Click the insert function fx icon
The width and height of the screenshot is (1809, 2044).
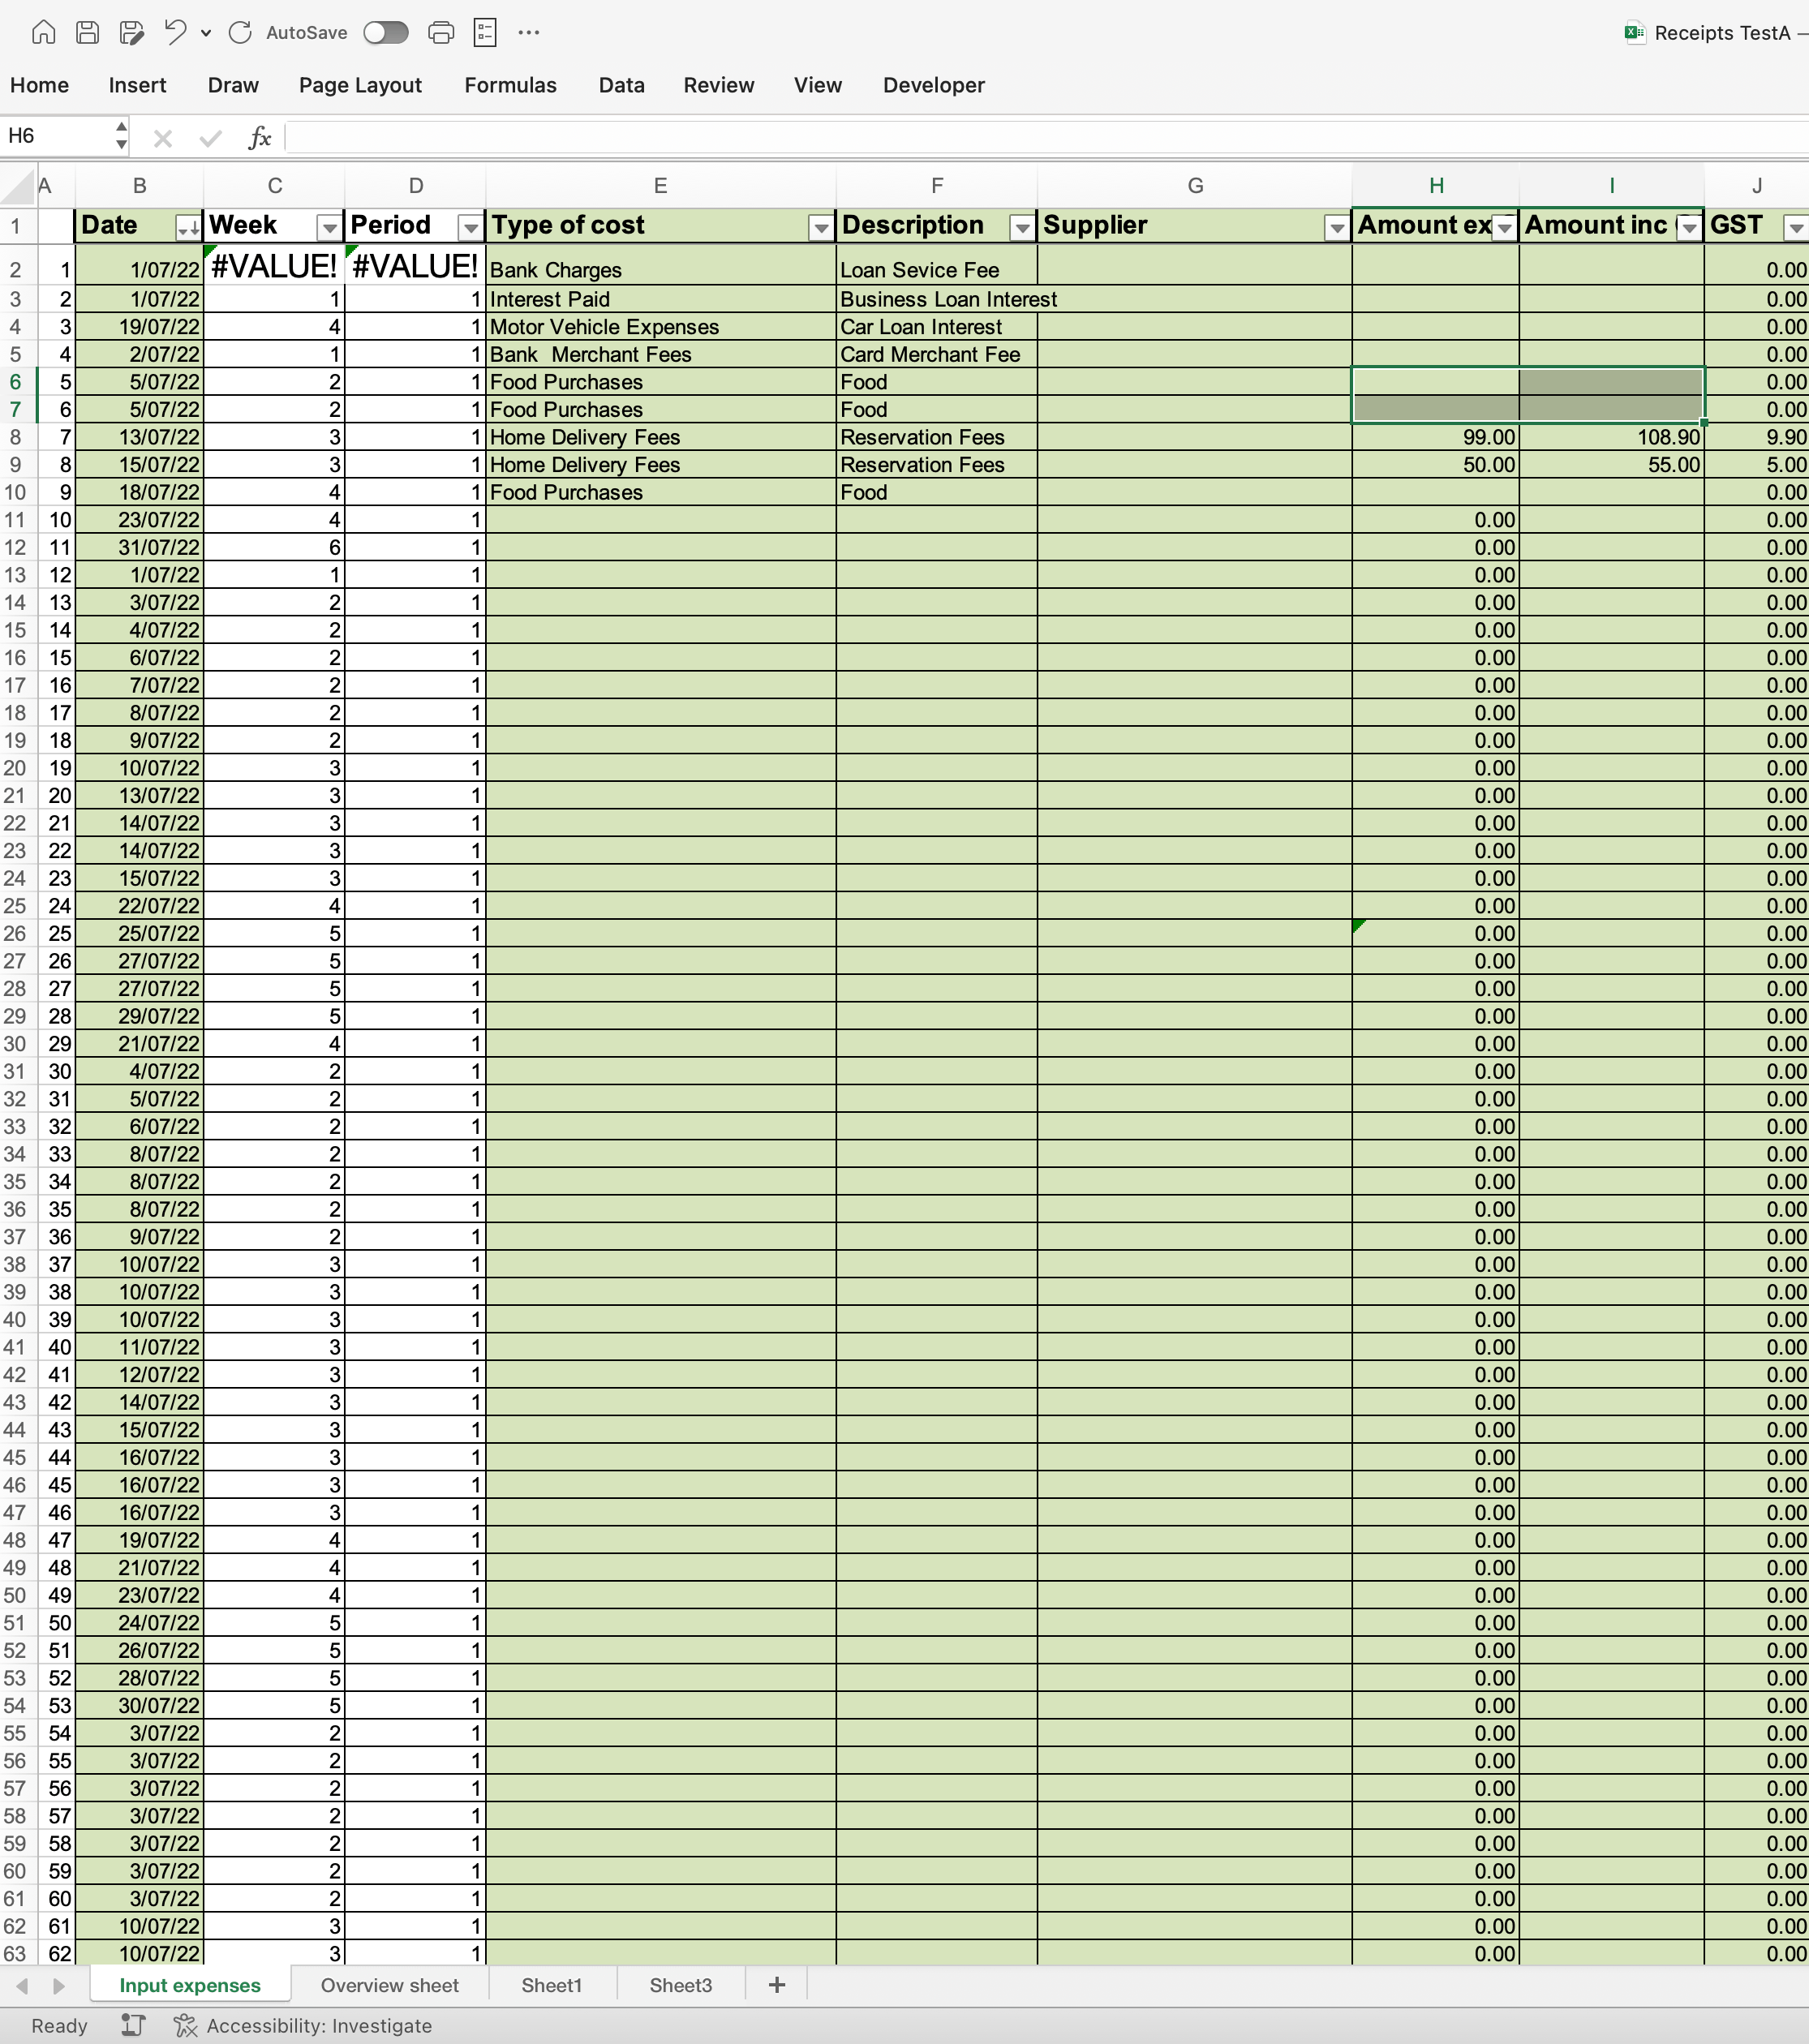[260, 138]
